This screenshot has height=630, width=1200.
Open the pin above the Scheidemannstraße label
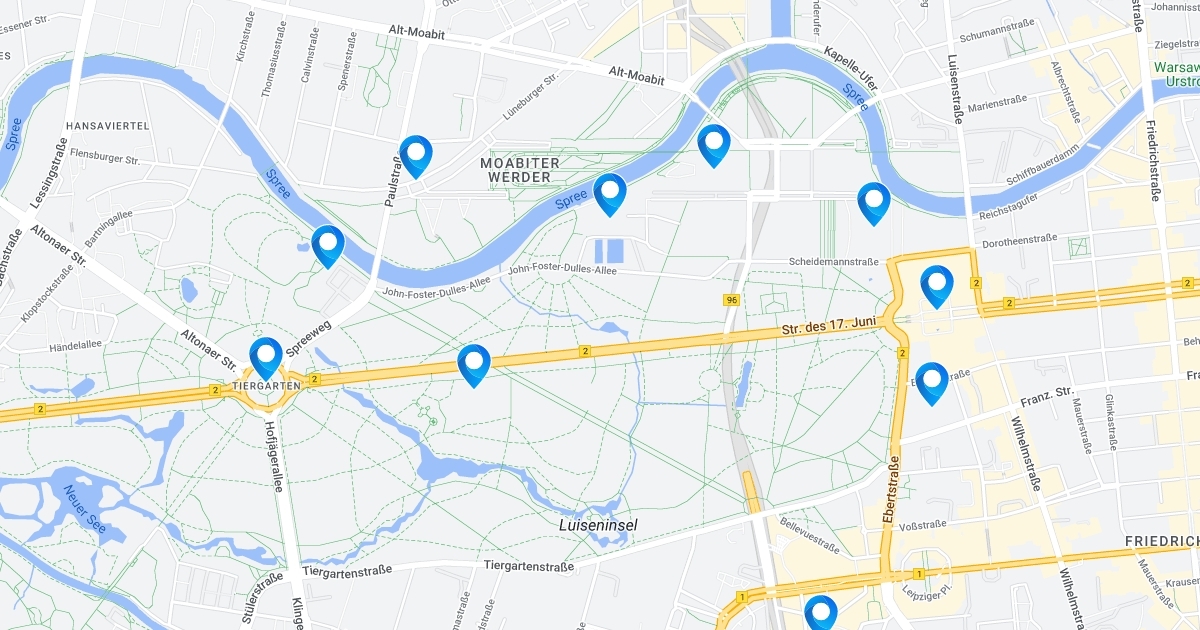pos(874,203)
